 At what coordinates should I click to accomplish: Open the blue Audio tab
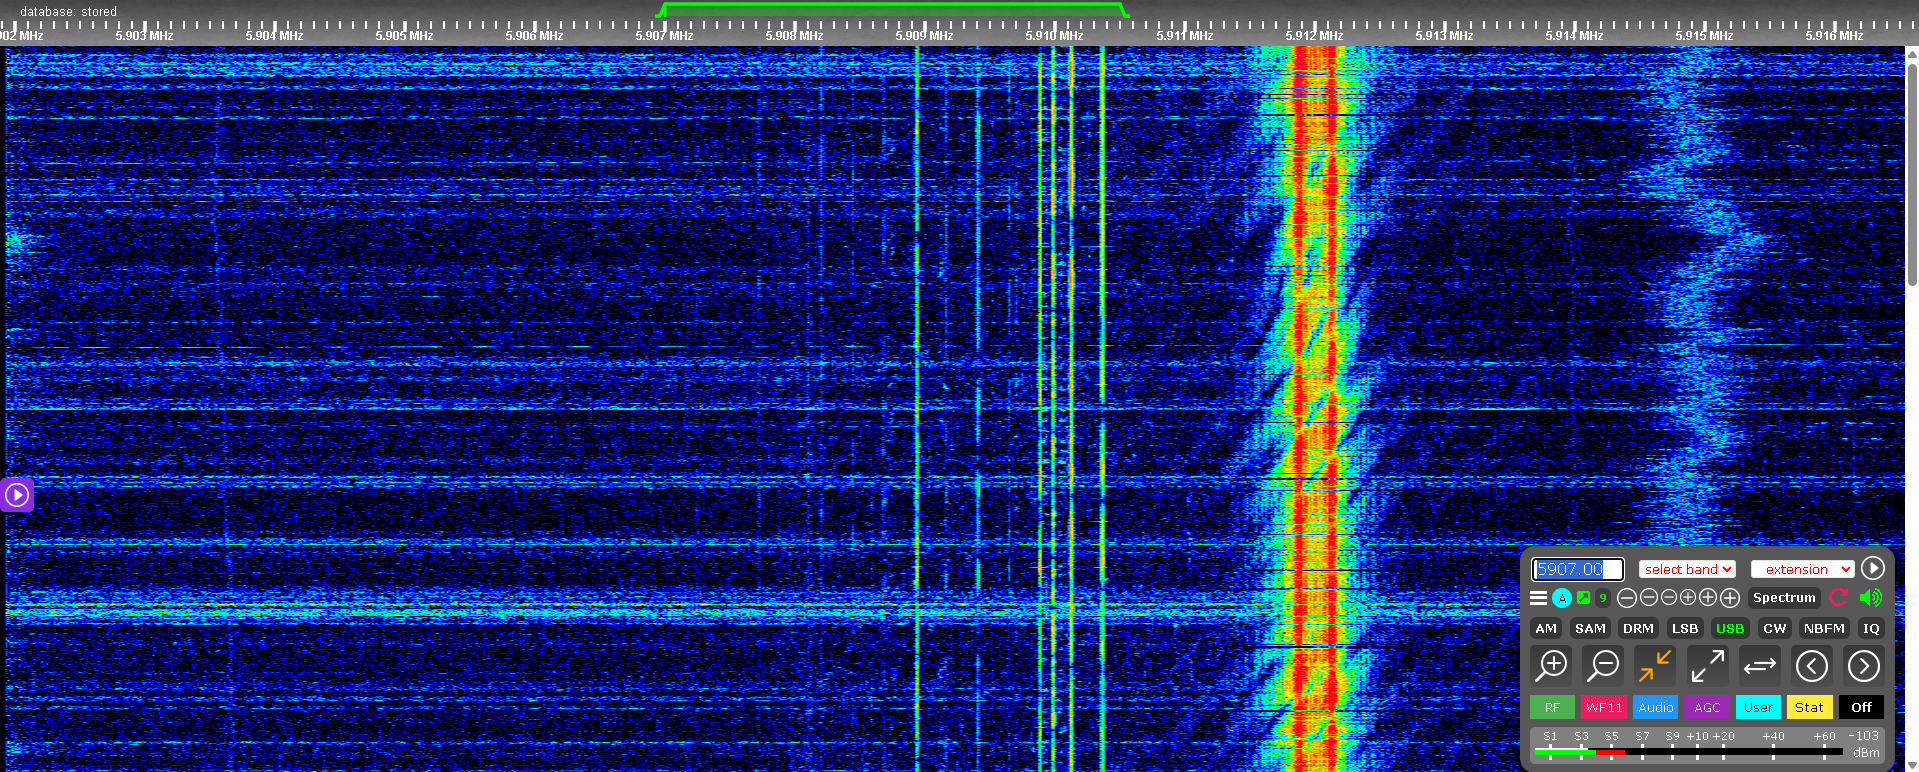click(x=1655, y=707)
